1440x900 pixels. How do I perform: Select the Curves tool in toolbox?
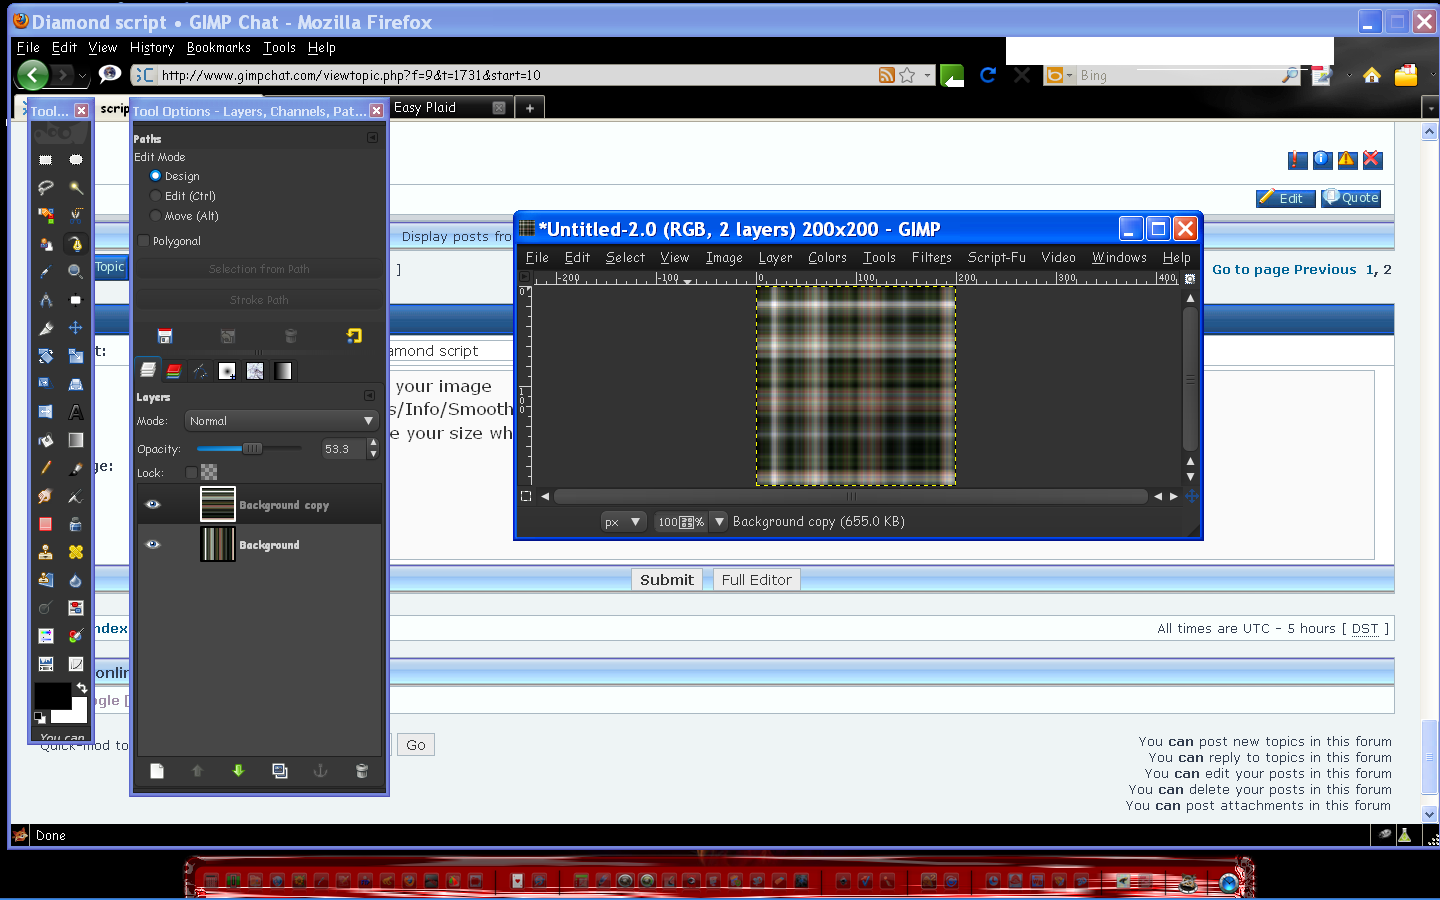coord(75,664)
